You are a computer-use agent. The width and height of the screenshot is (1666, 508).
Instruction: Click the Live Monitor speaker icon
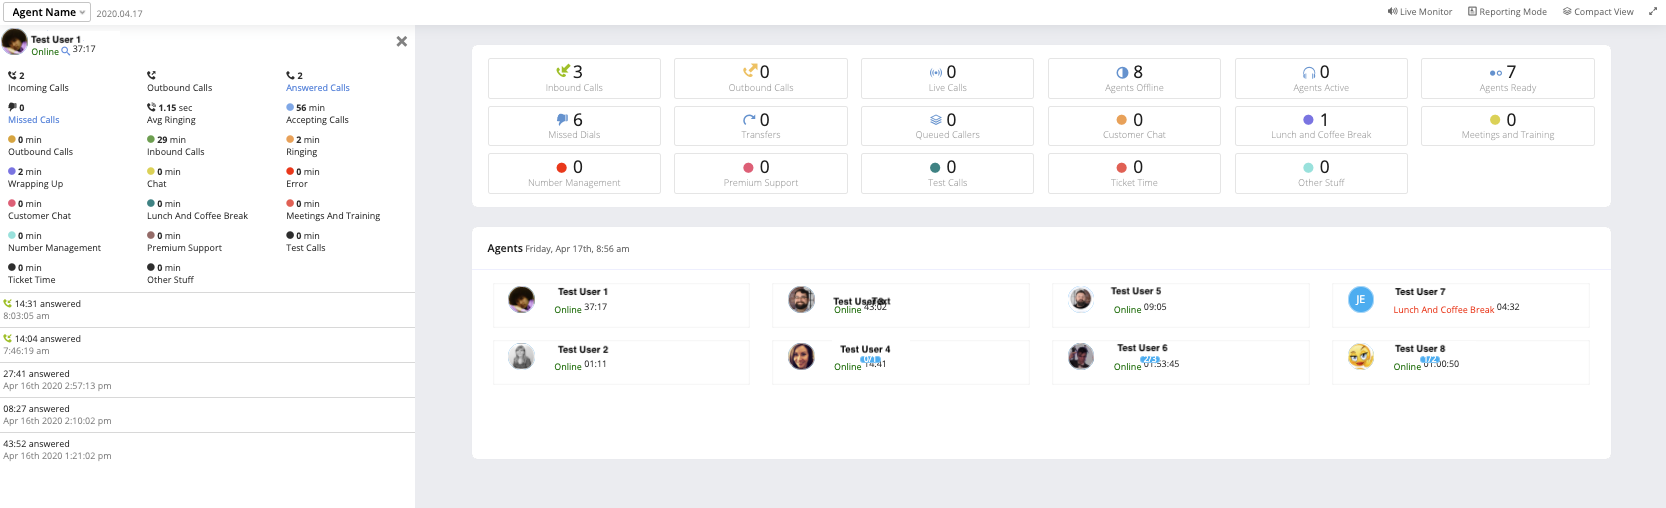(1392, 12)
